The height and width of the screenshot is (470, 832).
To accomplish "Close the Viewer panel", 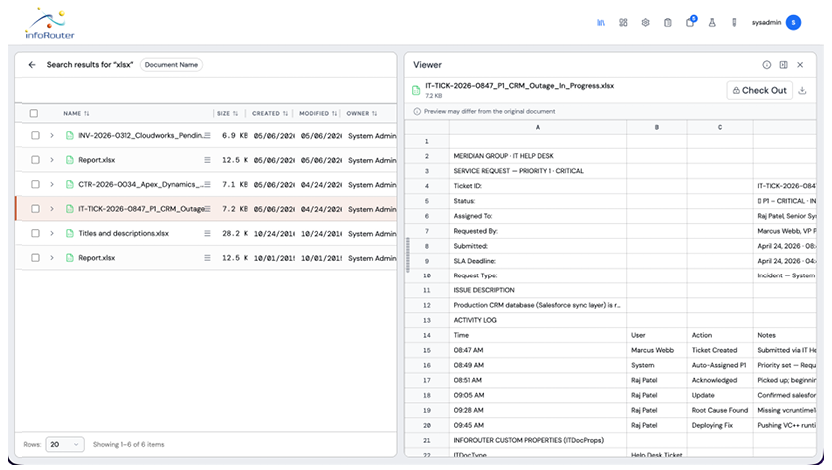I will tap(800, 65).
